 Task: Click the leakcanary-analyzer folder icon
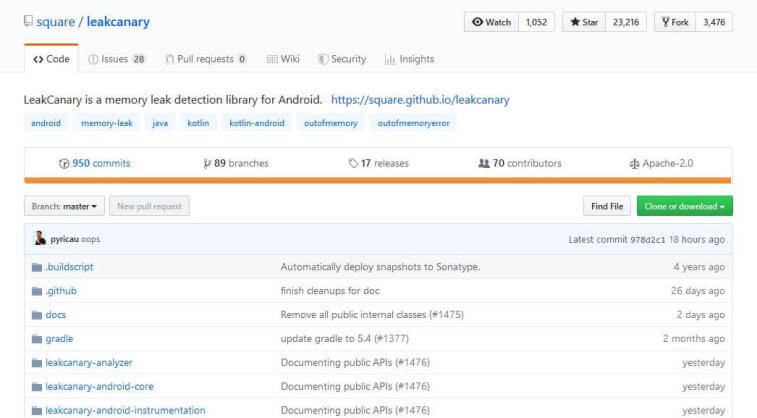[x=37, y=362]
